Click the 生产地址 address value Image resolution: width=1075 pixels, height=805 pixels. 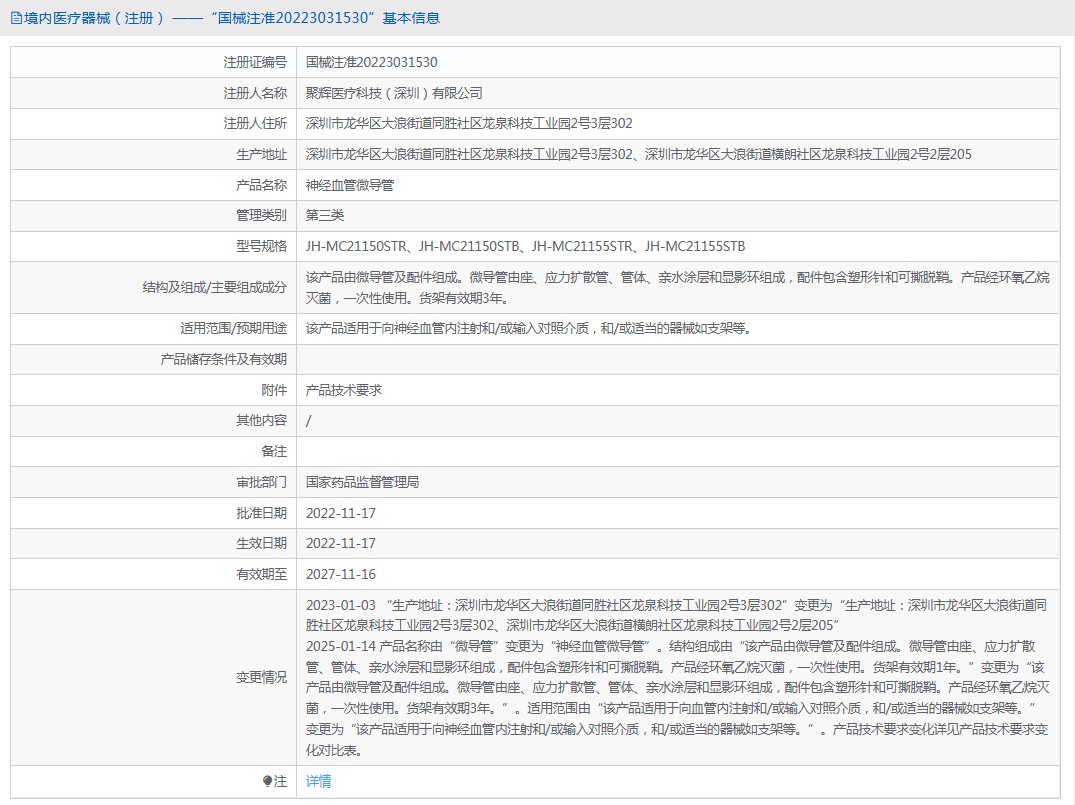click(x=638, y=154)
